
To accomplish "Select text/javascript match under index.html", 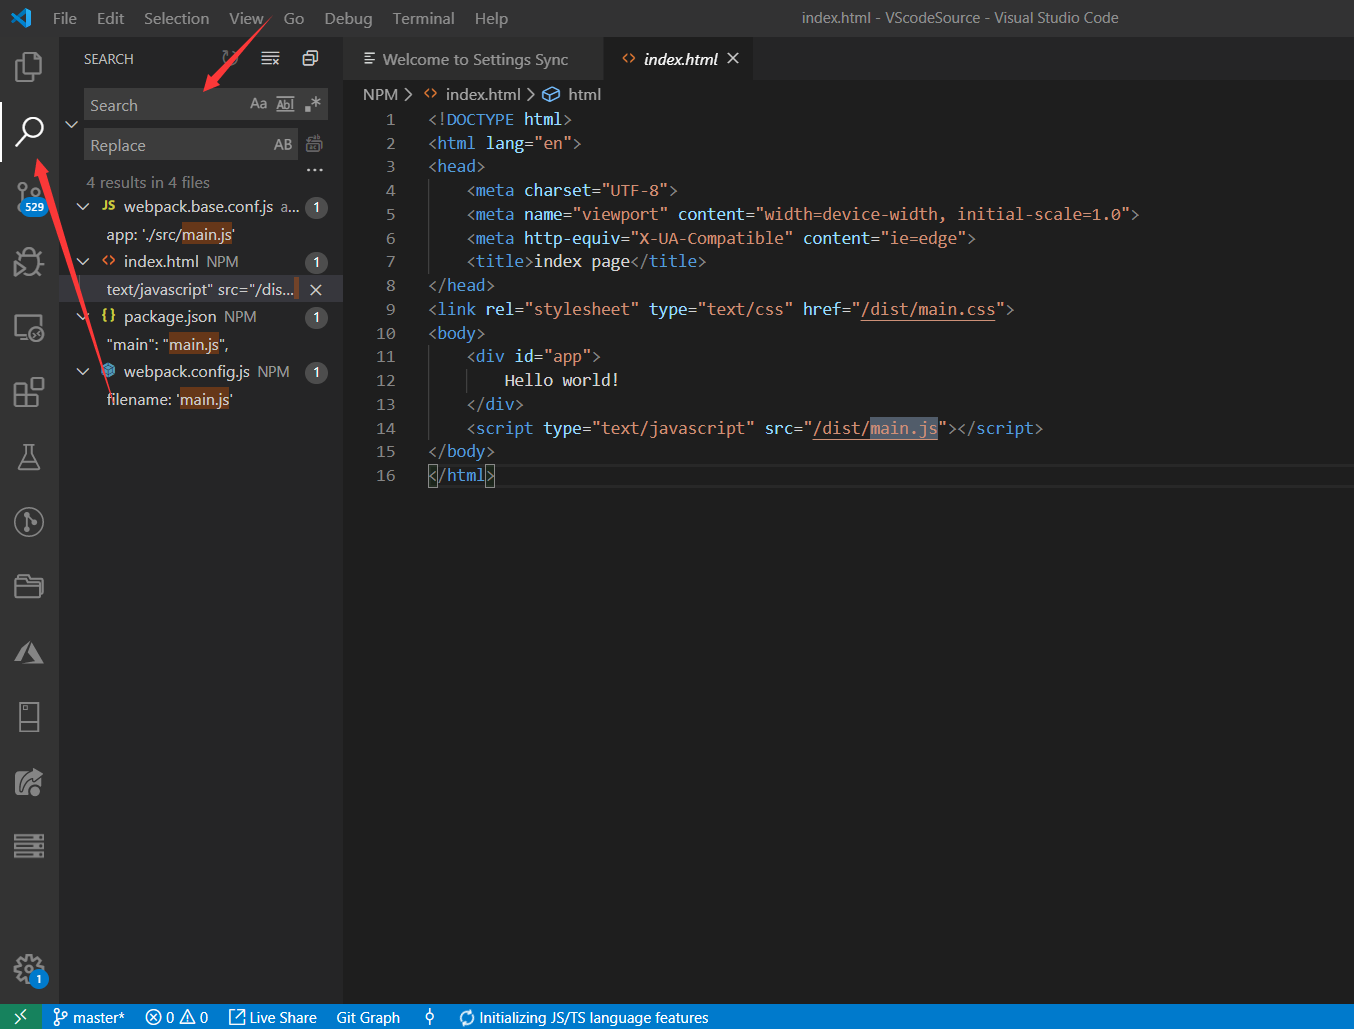I will coord(201,289).
